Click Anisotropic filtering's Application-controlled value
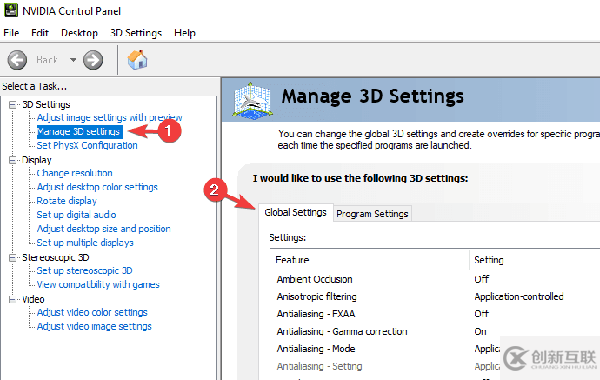Screen dimensions: 600x380 pos(519,297)
